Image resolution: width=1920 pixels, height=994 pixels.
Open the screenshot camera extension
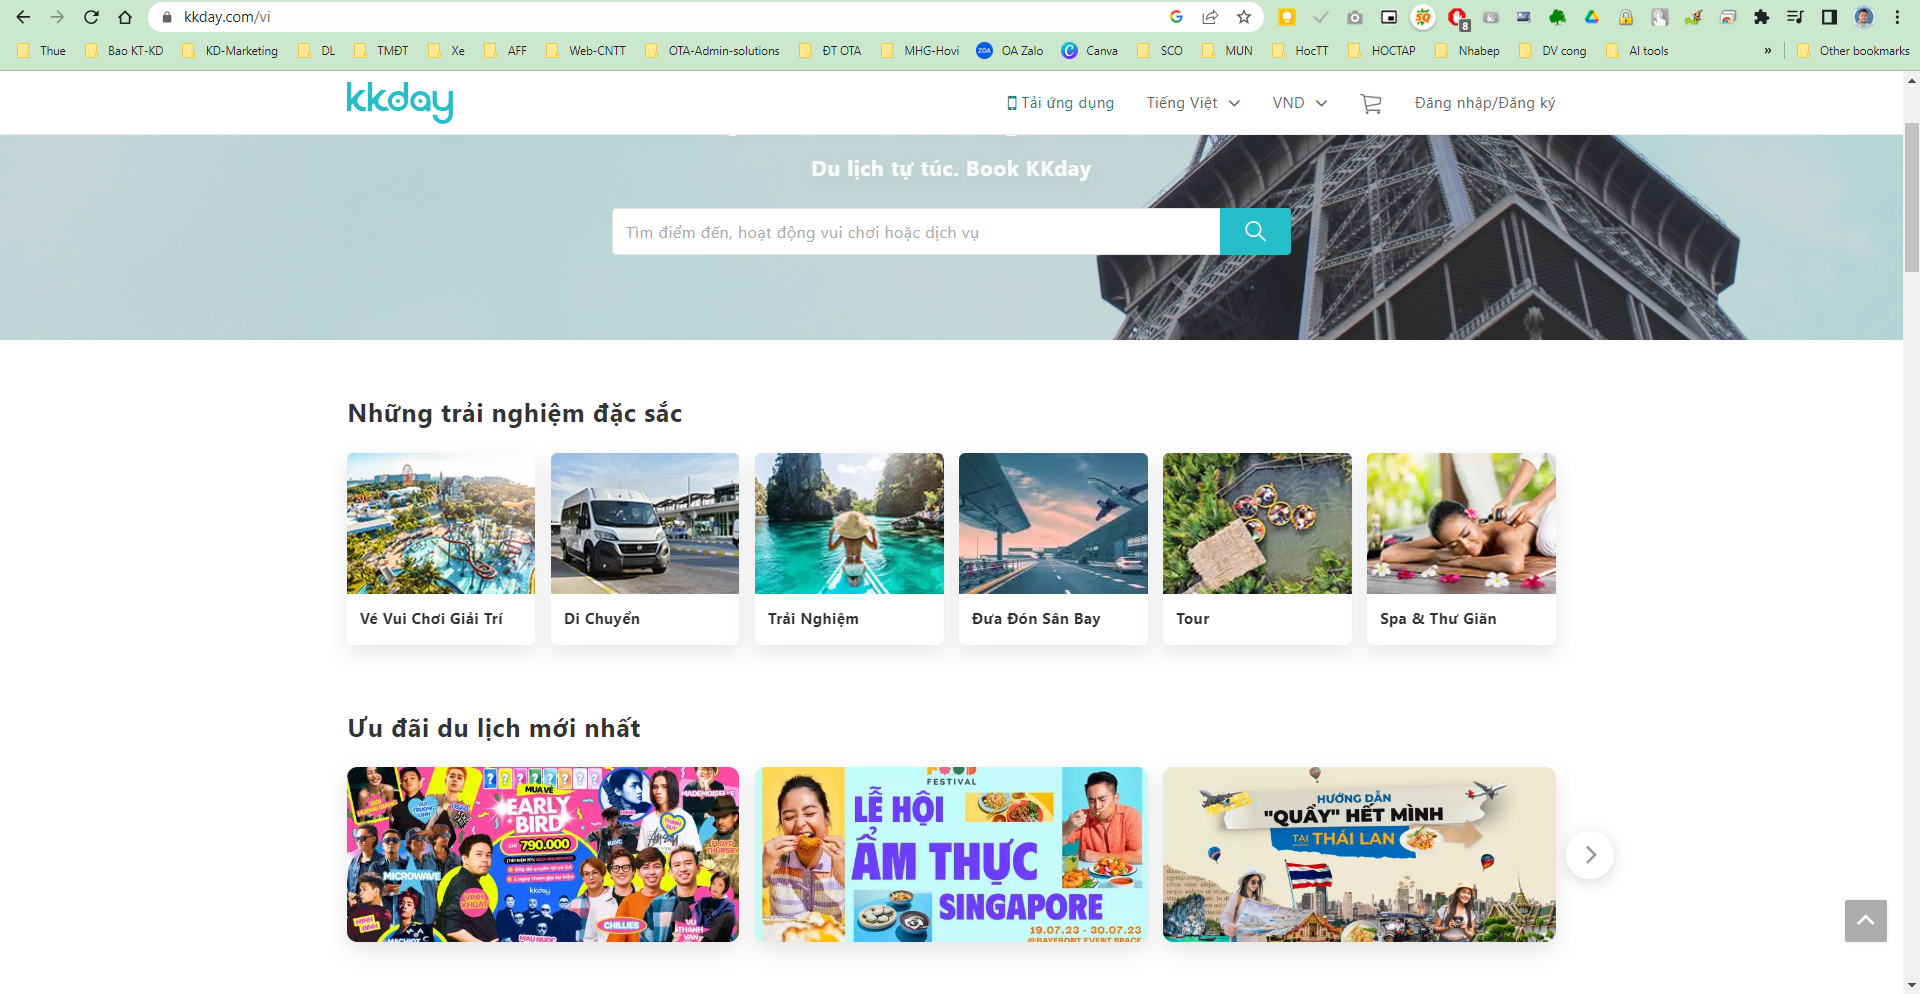1355,17
